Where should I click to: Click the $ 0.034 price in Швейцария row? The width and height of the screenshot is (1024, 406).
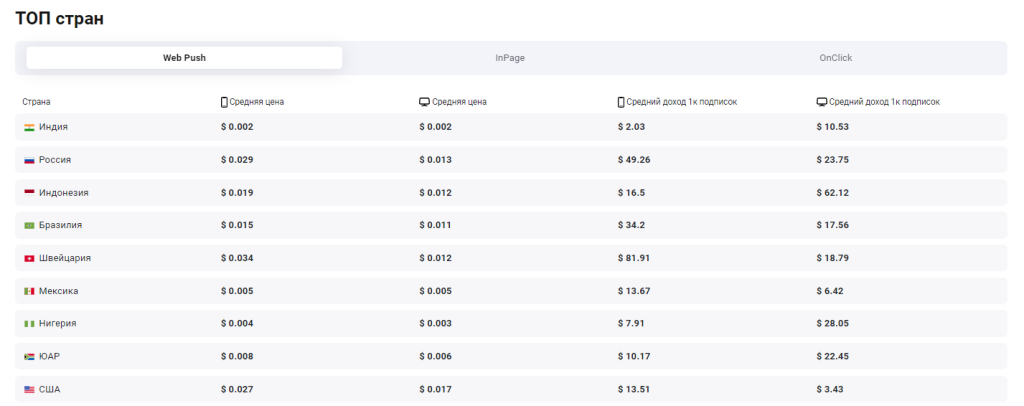(237, 258)
